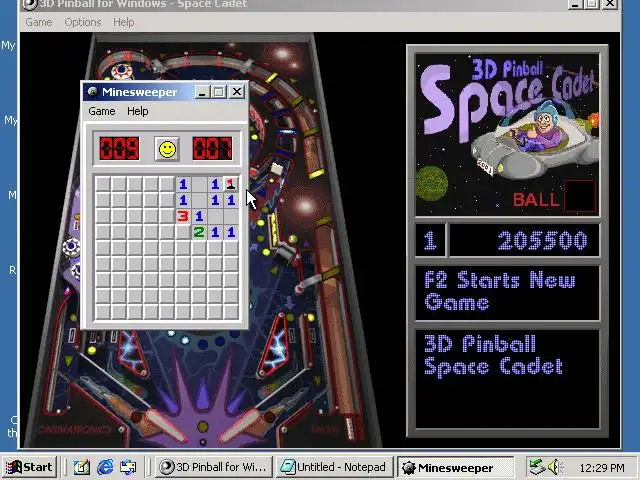This screenshot has height=480, width=640.
Task: Click the yellow smiley face to restart Minesweeper
Action: pos(167,149)
